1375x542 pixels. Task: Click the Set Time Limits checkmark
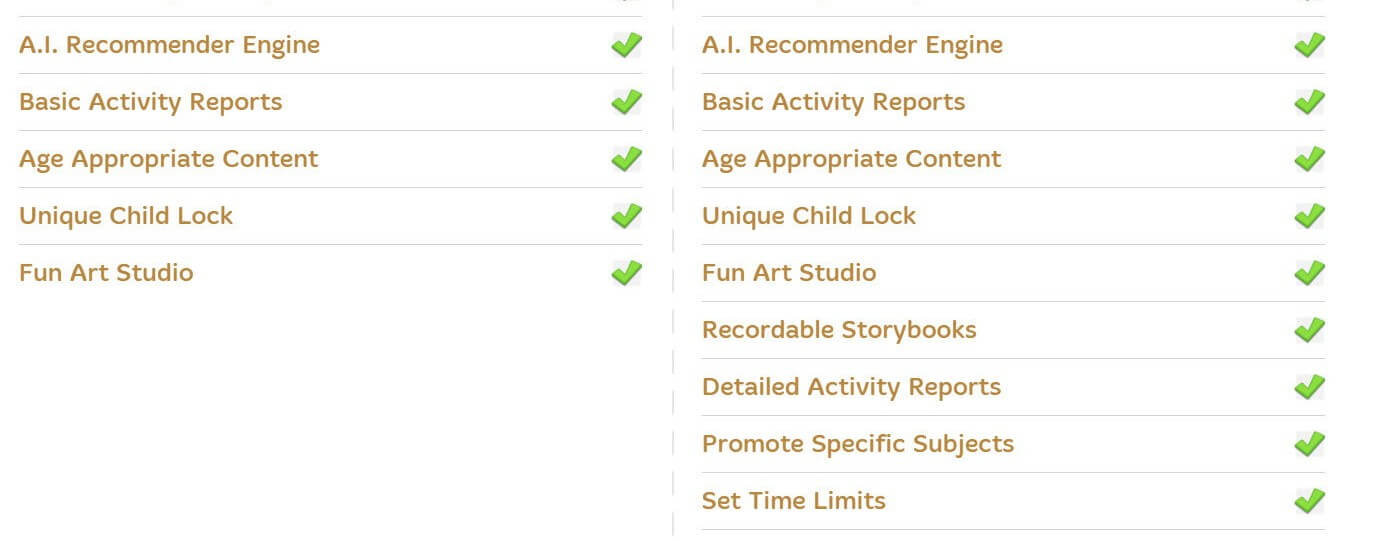click(1310, 501)
